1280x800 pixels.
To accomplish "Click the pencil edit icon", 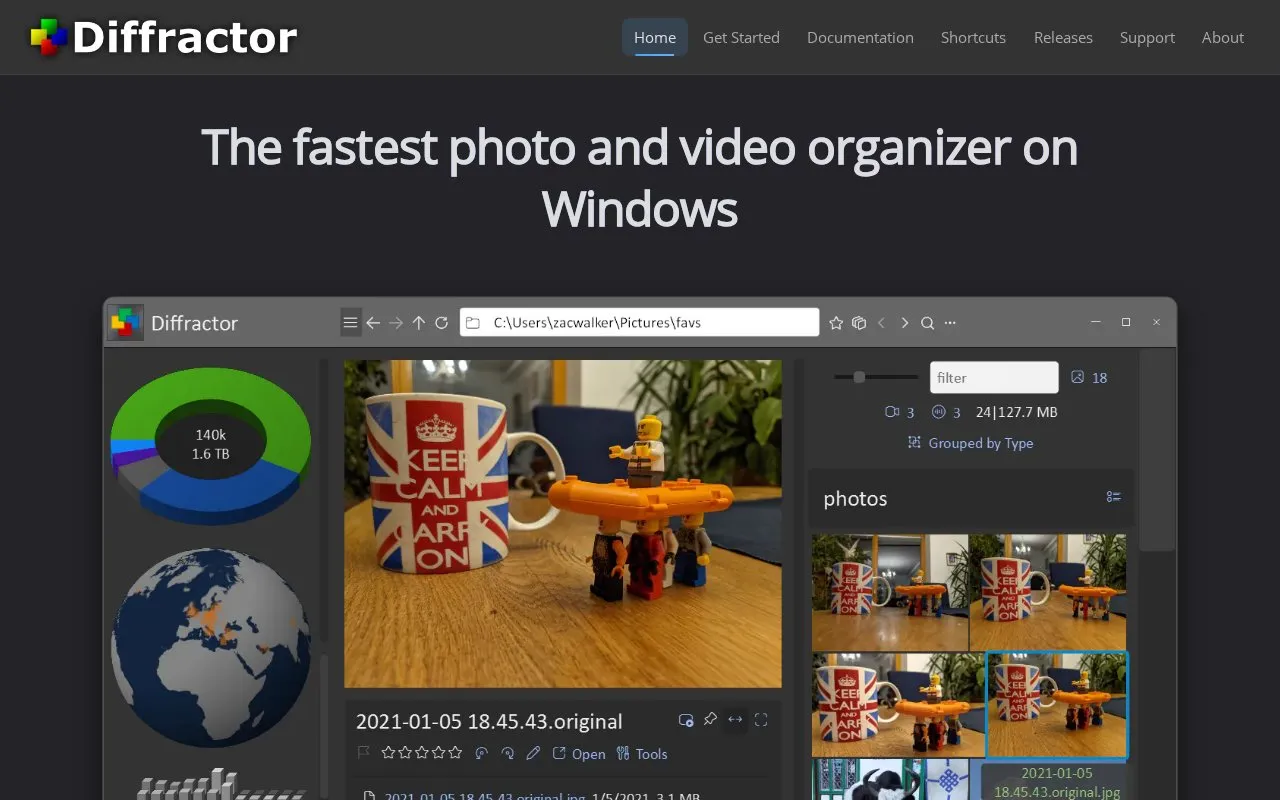I will click(533, 753).
